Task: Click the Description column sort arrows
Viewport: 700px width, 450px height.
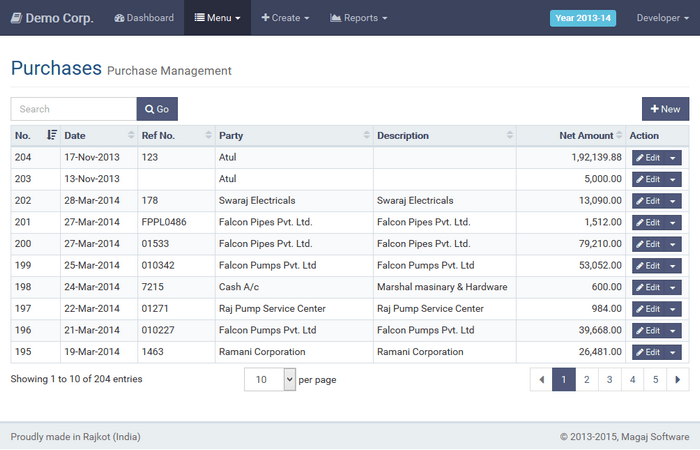Action: point(509,135)
